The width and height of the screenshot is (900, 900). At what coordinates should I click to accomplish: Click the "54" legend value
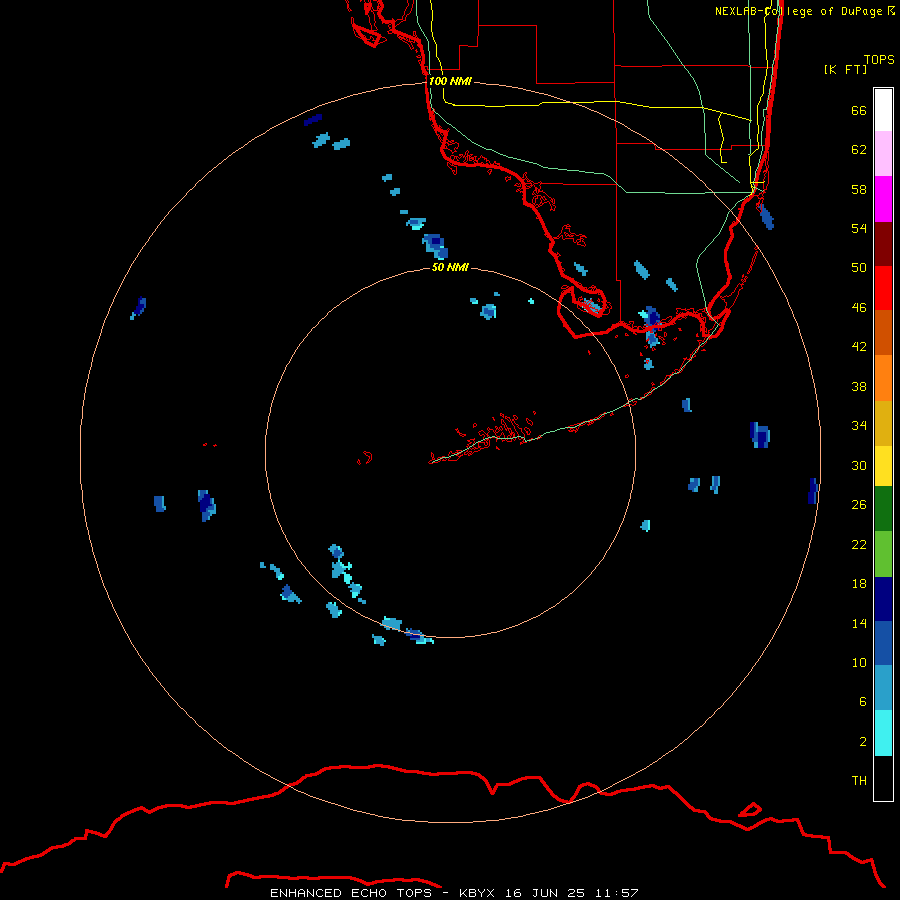click(859, 228)
